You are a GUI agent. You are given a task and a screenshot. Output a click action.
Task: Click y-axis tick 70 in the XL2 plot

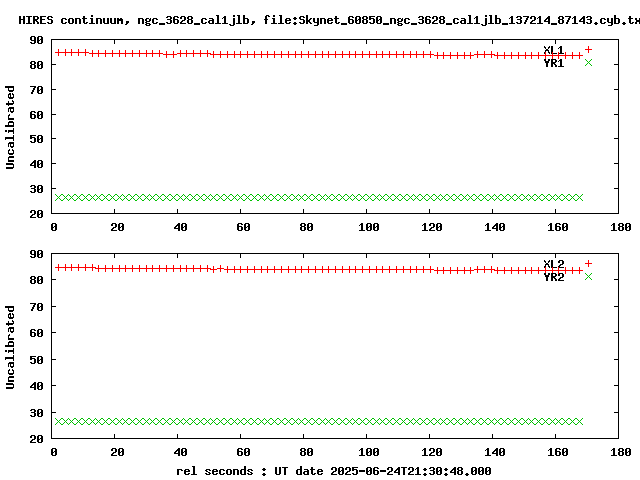pyautogui.click(x=36, y=307)
